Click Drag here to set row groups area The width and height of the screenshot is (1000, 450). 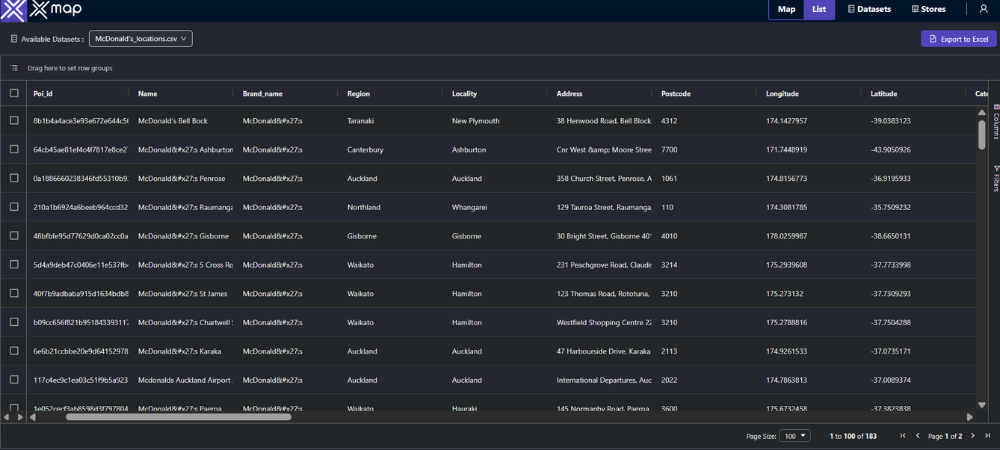70,68
